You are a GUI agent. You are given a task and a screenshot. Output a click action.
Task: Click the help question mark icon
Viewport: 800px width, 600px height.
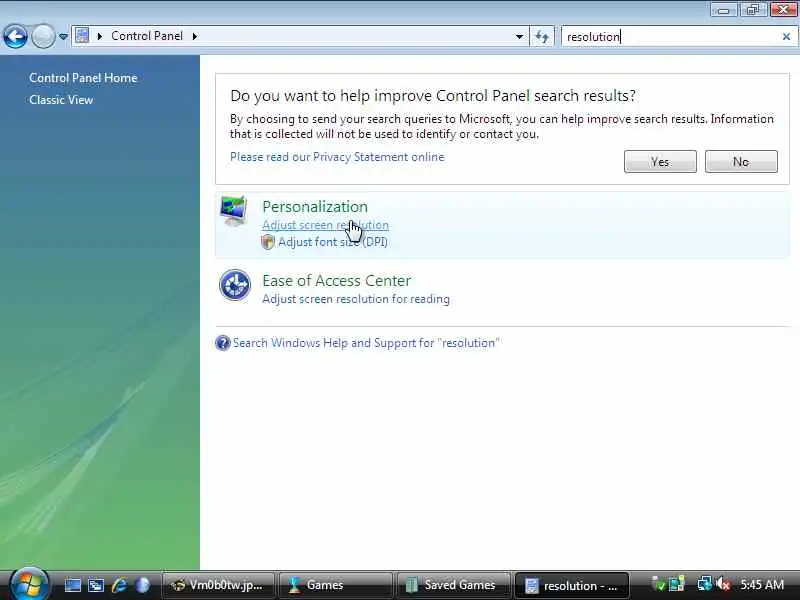click(x=222, y=343)
